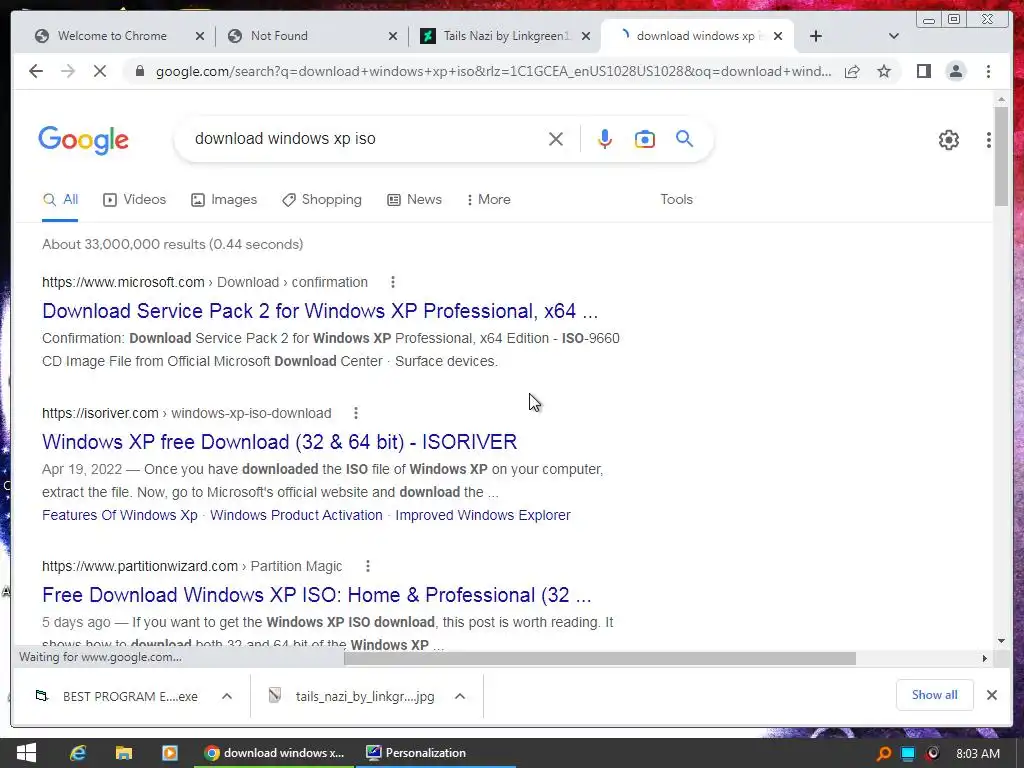Open Download Service Pack 2 result
Image resolution: width=1024 pixels, height=768 pixels.
pyautogui.click(x=320, y=311)
